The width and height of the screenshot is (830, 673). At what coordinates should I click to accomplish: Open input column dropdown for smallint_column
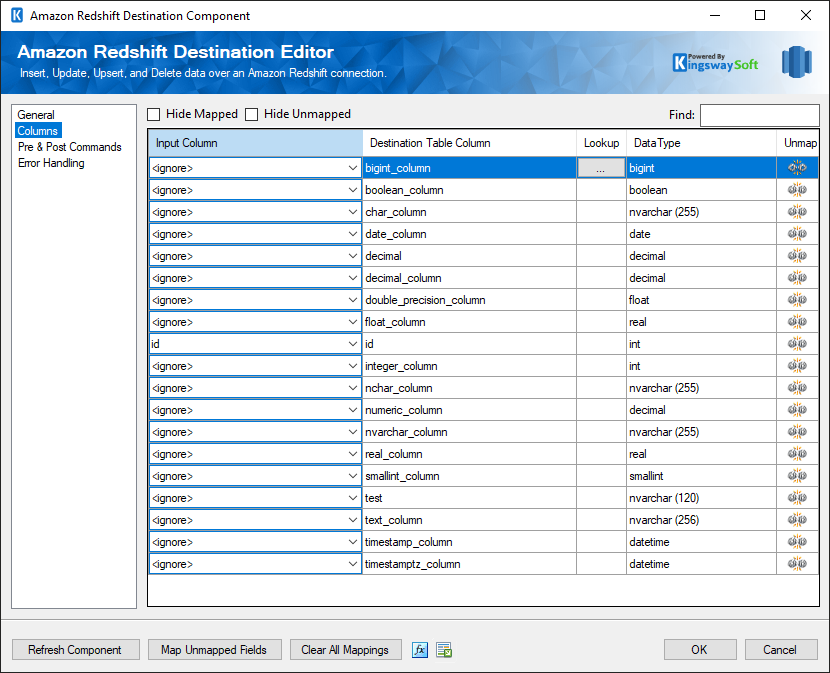353,475
